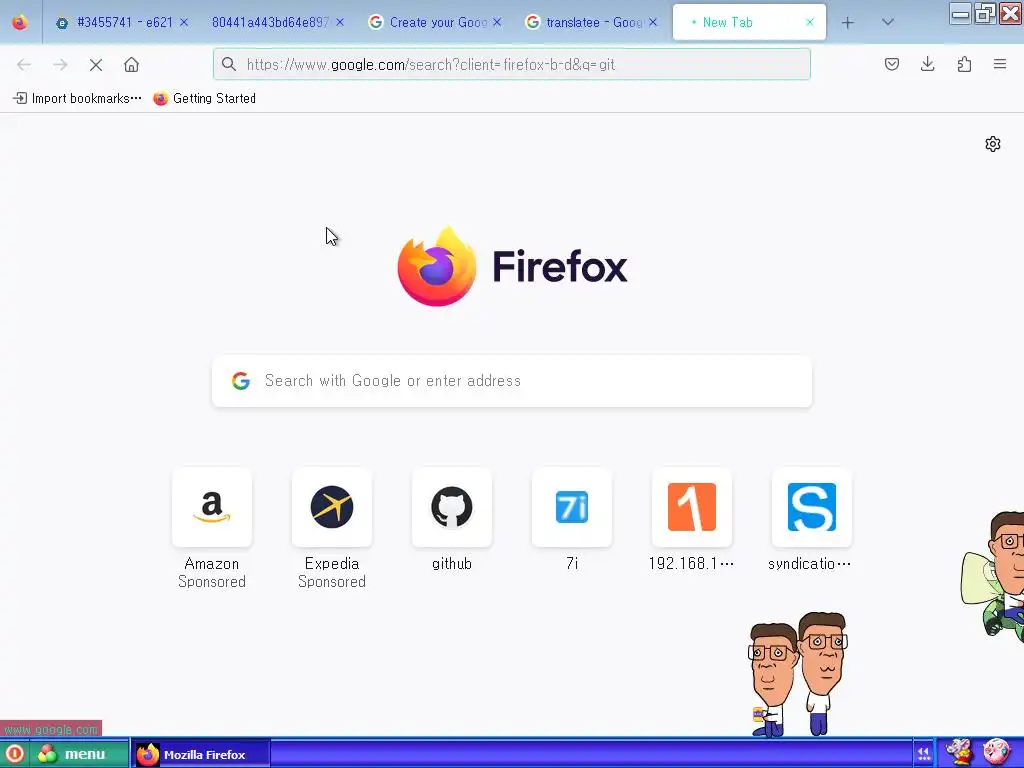
Task: Open the Getting Started bookmark
Action: (204, 99)
